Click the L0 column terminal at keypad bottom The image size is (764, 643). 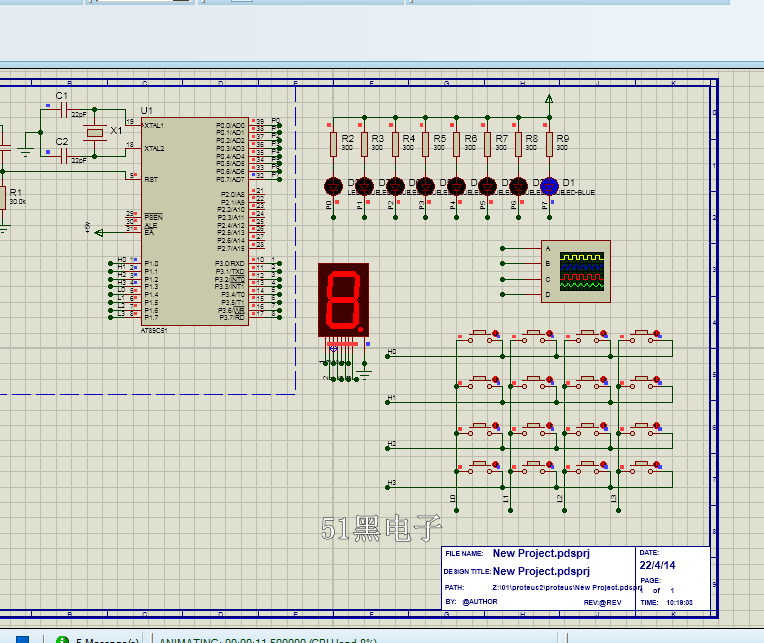[457, 510]
